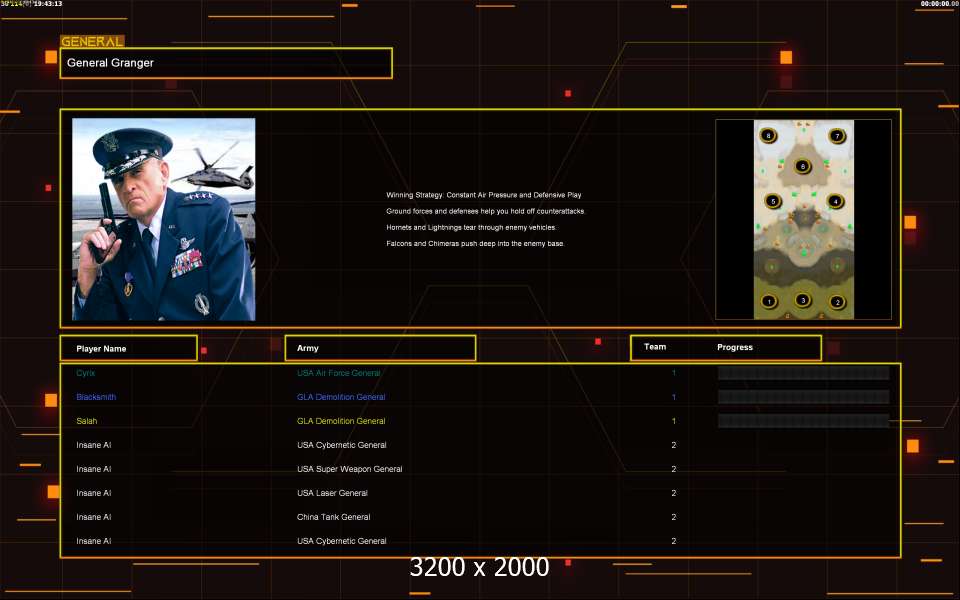
Task: Click Salah's loading progress bar
Action: tap(803, 421)
